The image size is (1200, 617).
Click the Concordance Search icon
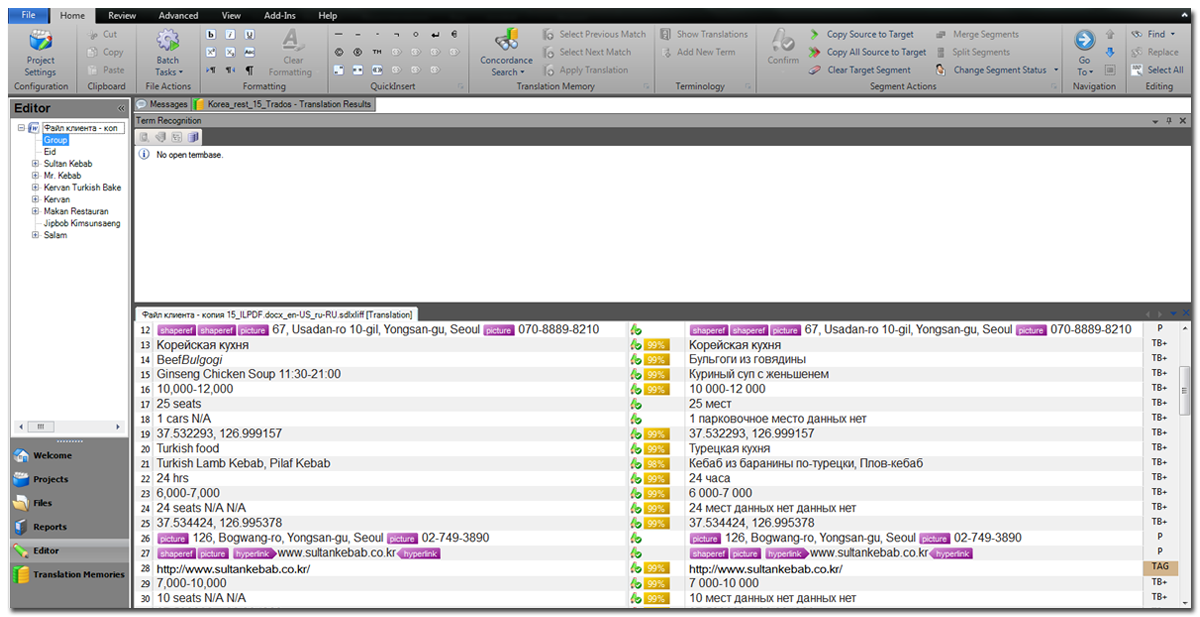point(506,42)
